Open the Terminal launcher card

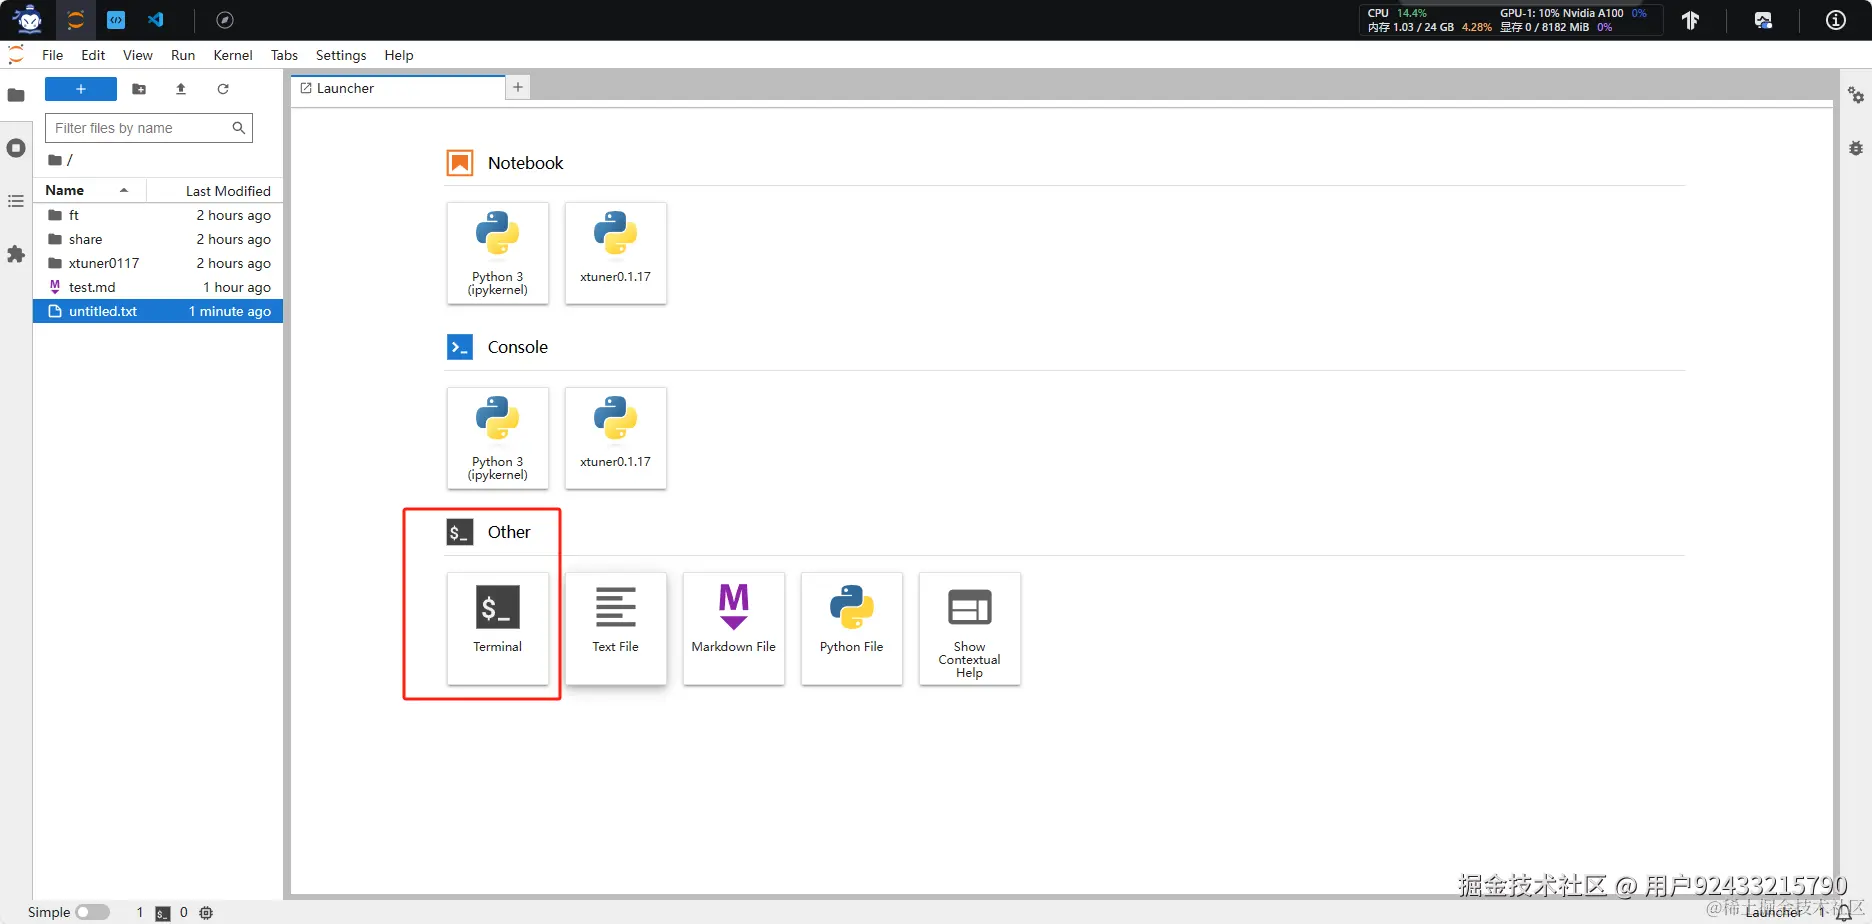pos(498,628)
